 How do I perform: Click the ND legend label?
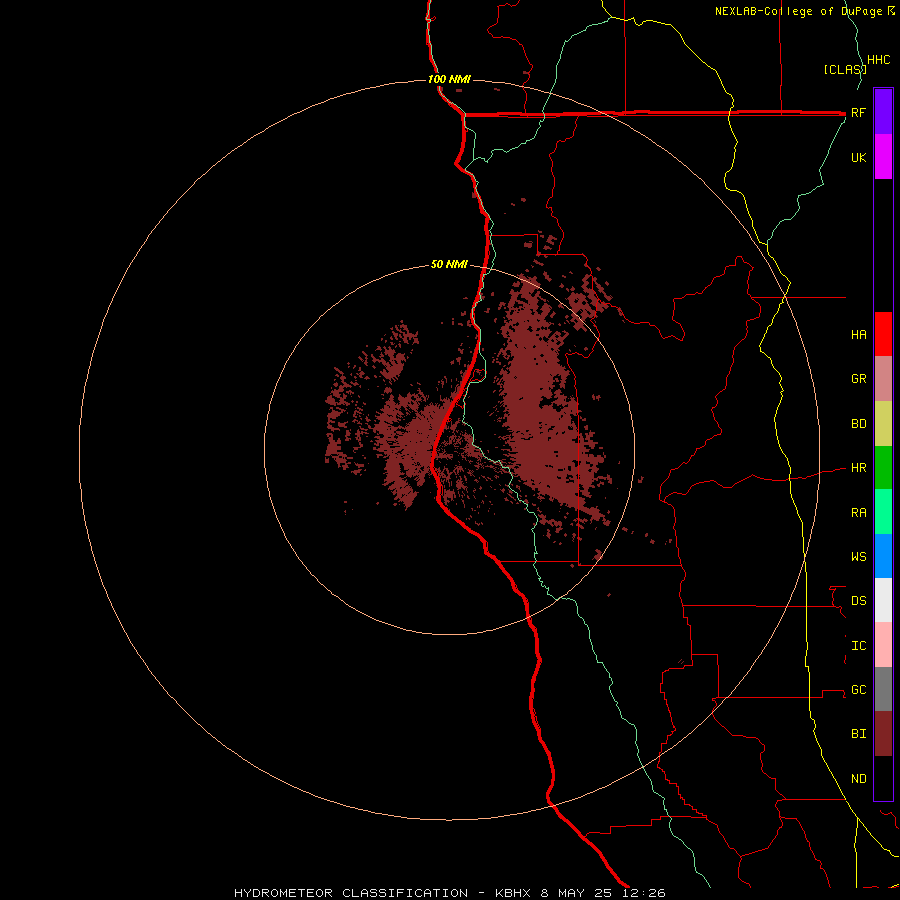[x=858, y=779]
